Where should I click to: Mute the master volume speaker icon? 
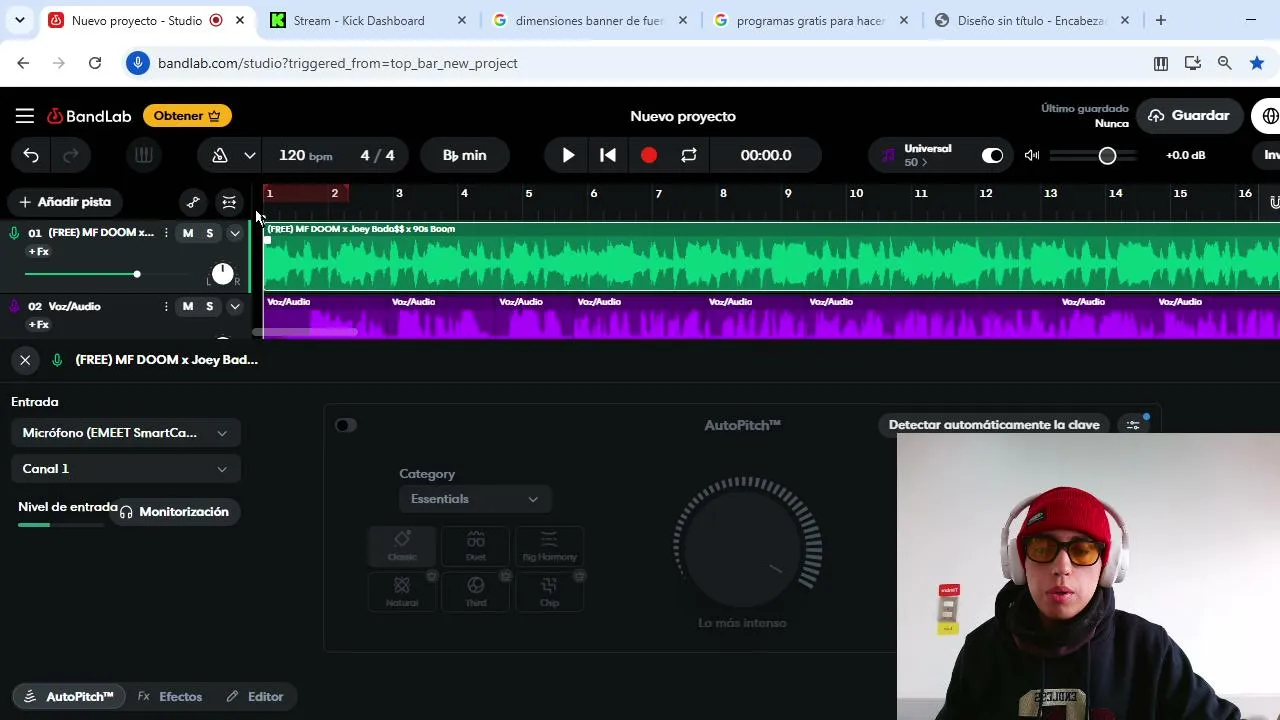[x=1032, y=155]
